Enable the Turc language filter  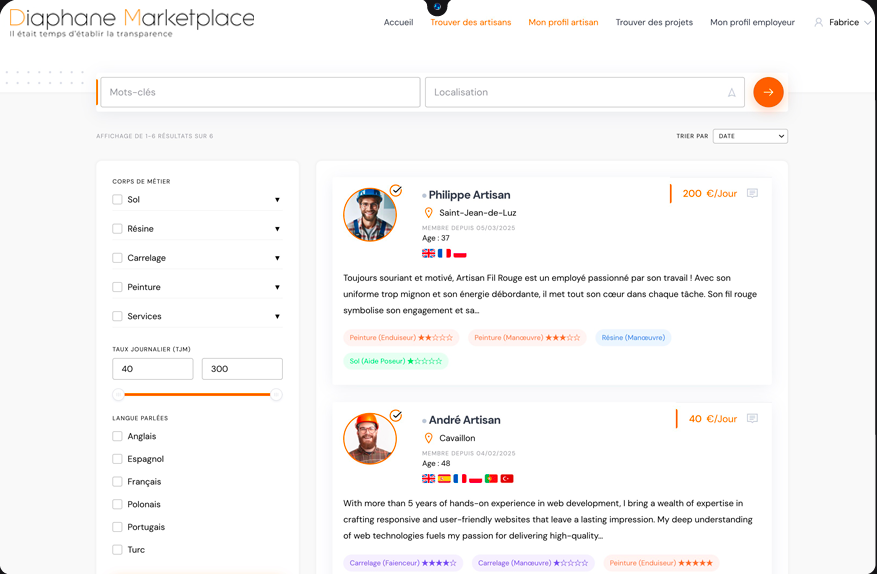point(117,549)
